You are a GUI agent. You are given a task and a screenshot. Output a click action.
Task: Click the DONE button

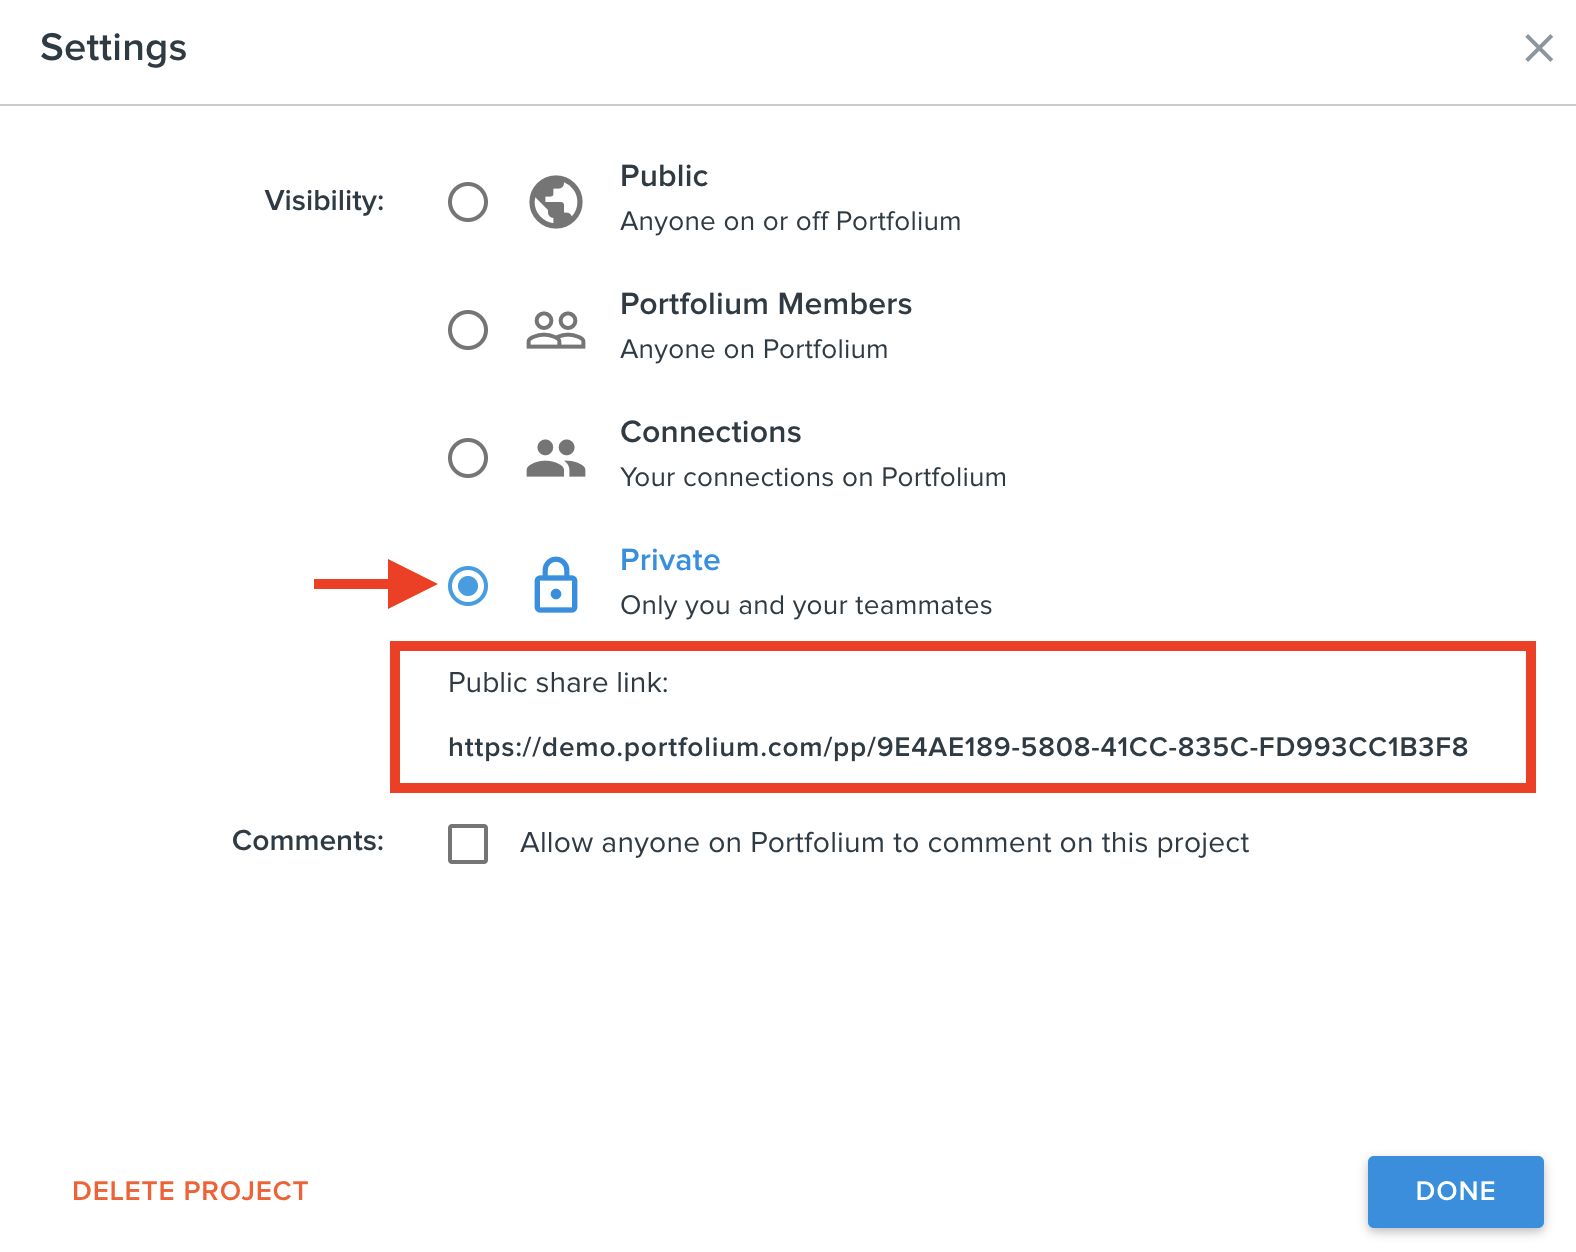pos(1456,1191)
